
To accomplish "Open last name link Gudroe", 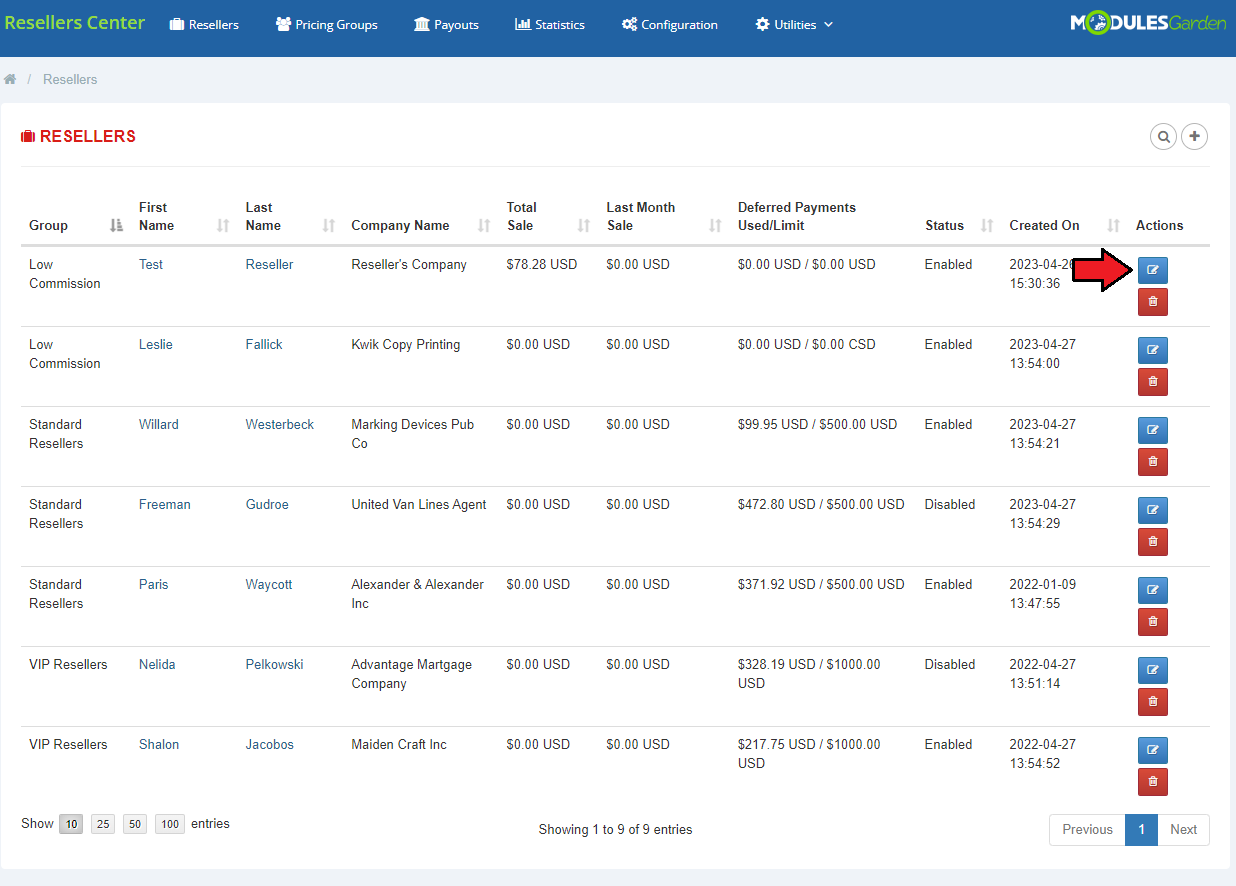I will click(x=267, y=504).
